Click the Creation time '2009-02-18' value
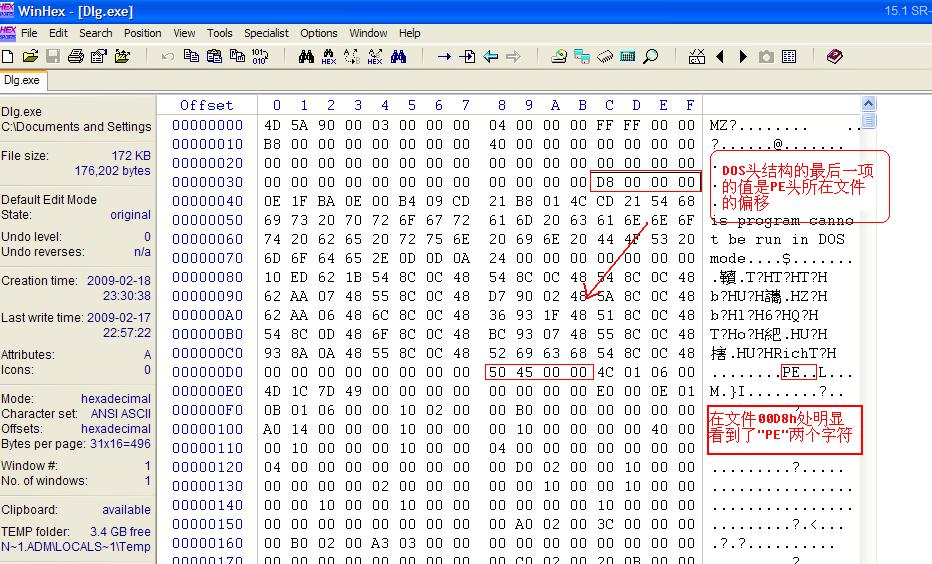Screen dimensions: 932x564 [119, 281]
